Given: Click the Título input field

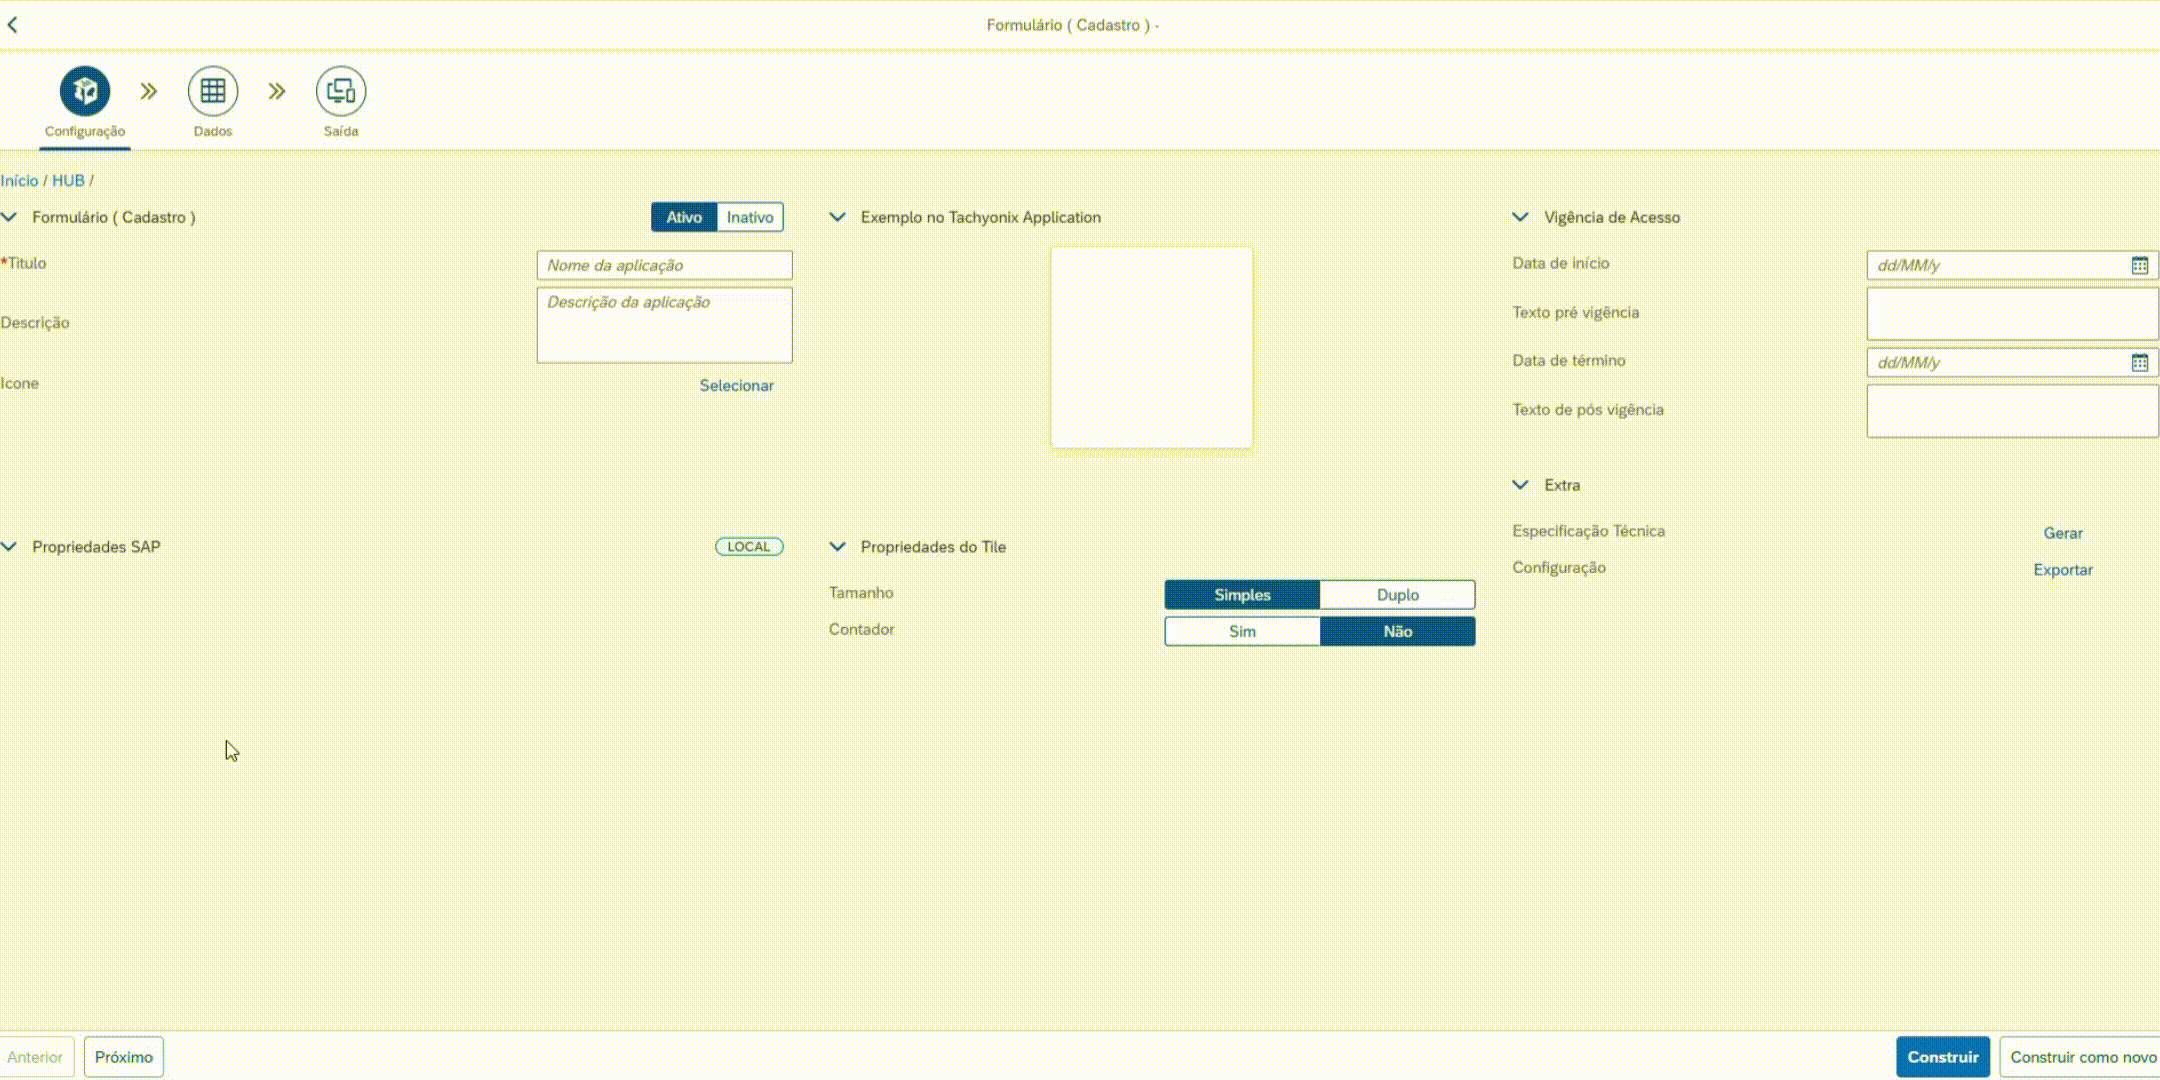Looking at the screenshot, I should 664,265.
